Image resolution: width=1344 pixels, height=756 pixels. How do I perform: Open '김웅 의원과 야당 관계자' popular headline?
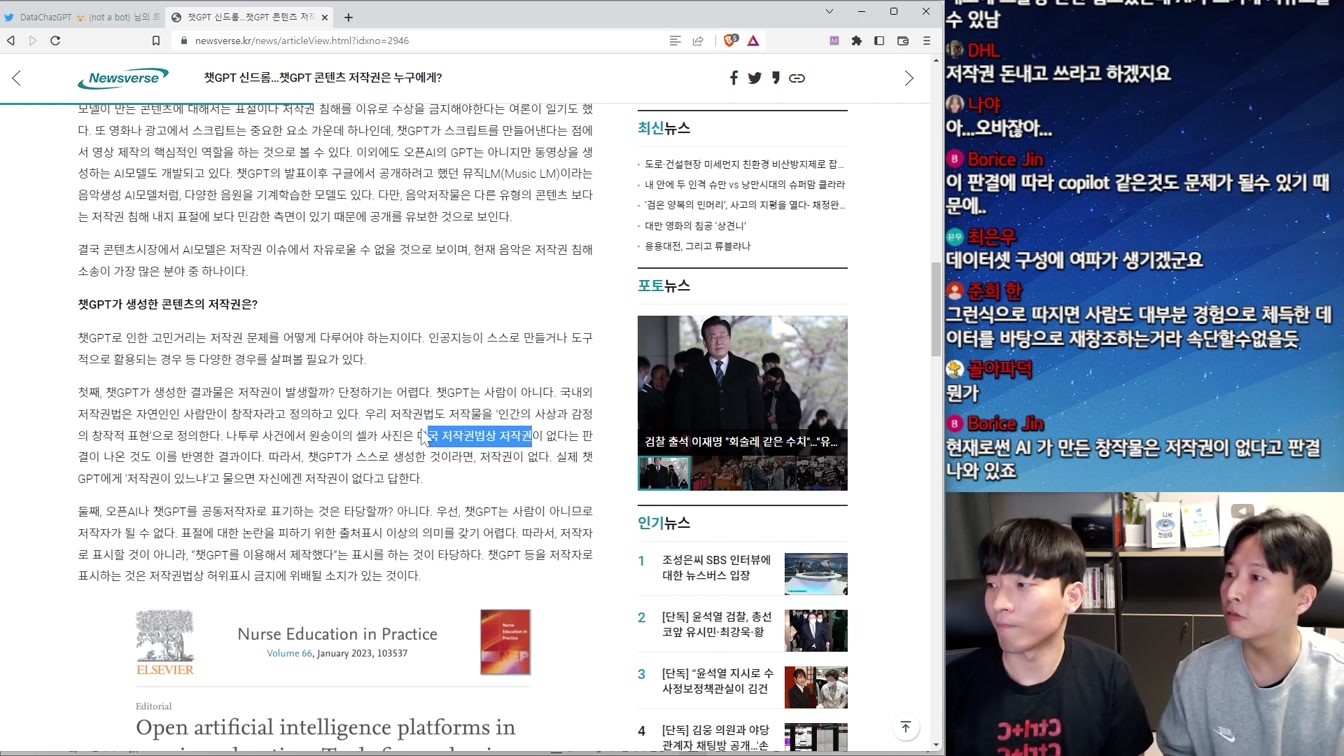coord(715,738)
